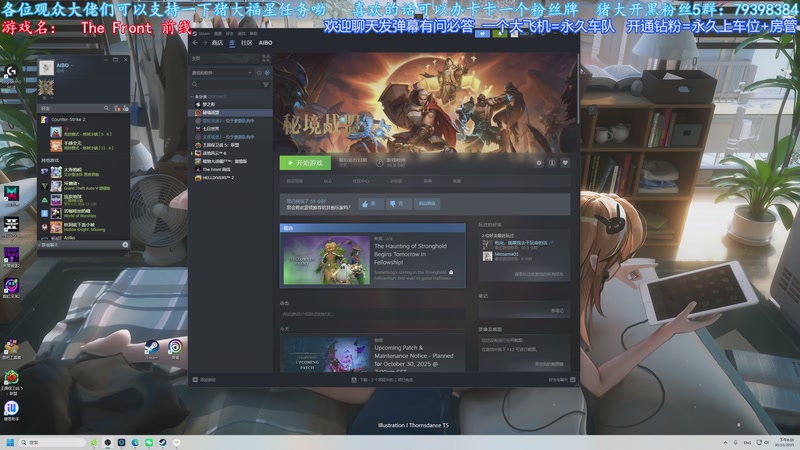Select 七日世界 in the library list

pos(211,129)
